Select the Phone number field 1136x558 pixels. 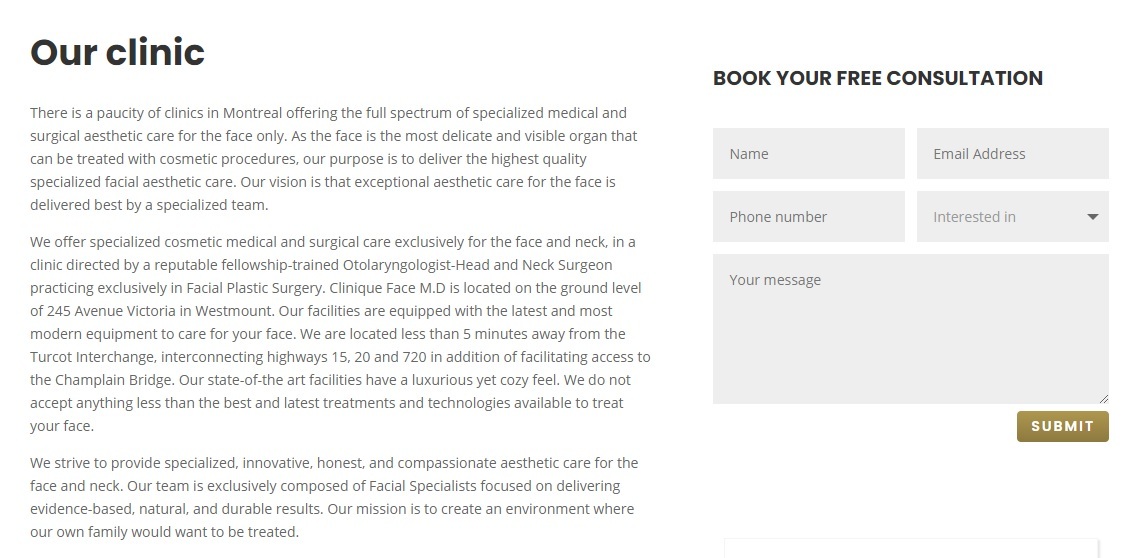[809, 217]
